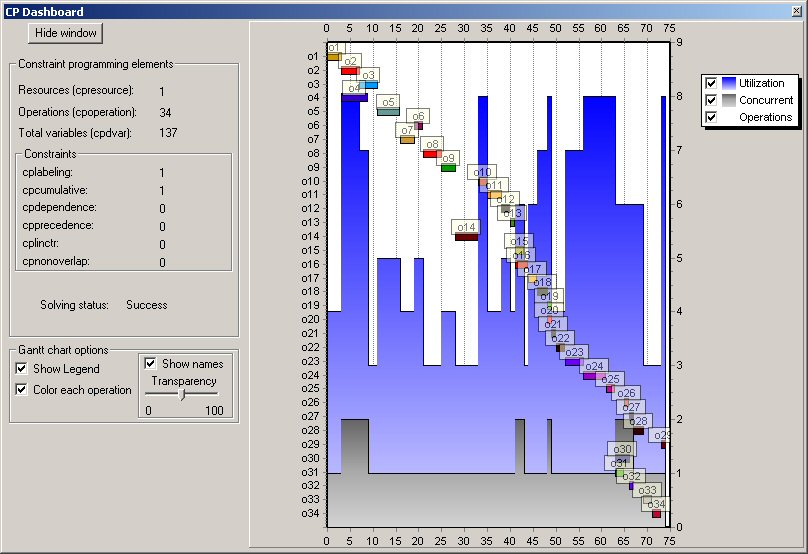Screen dimensions: 808x554
Task: Click the purple bar of operation o4
Action: click(x=354, y=98)
